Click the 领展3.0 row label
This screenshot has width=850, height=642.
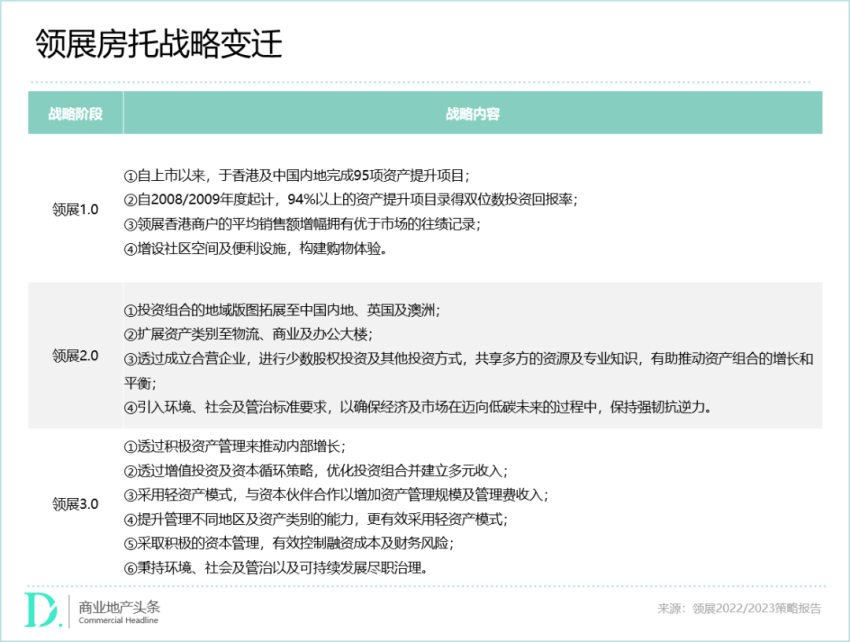pyautogui.click(x=75, y=504)
